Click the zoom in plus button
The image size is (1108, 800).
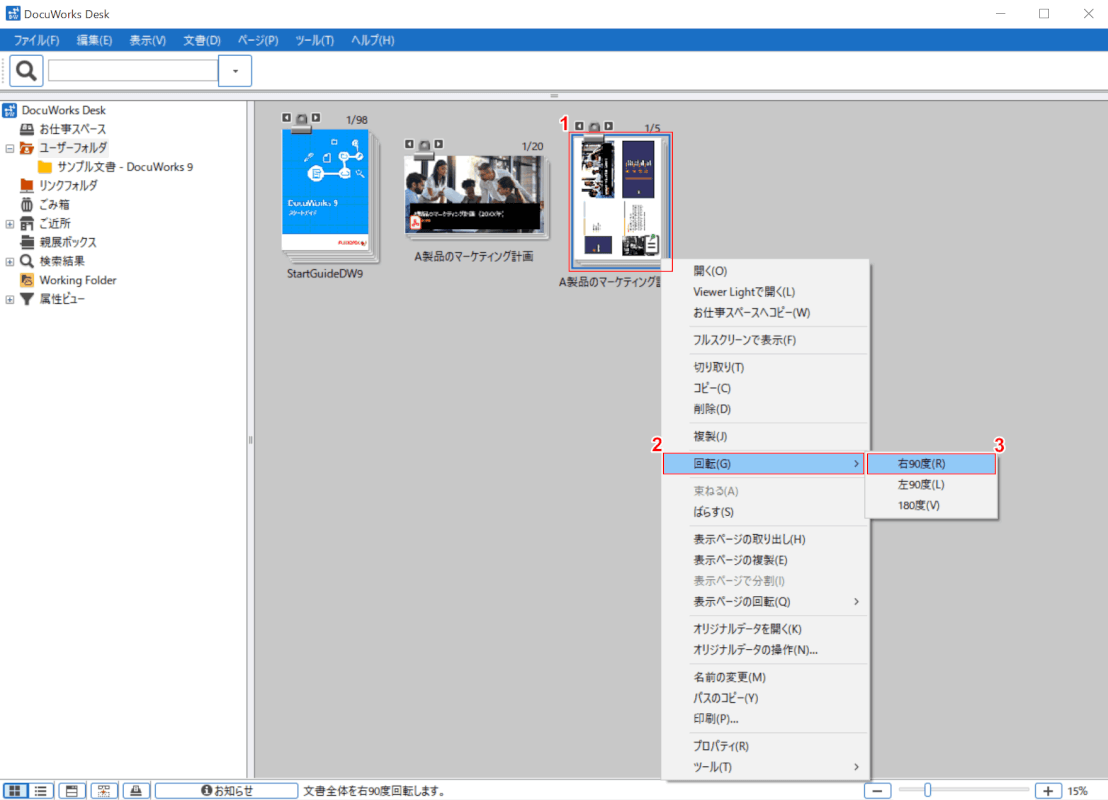(1048, 790)
